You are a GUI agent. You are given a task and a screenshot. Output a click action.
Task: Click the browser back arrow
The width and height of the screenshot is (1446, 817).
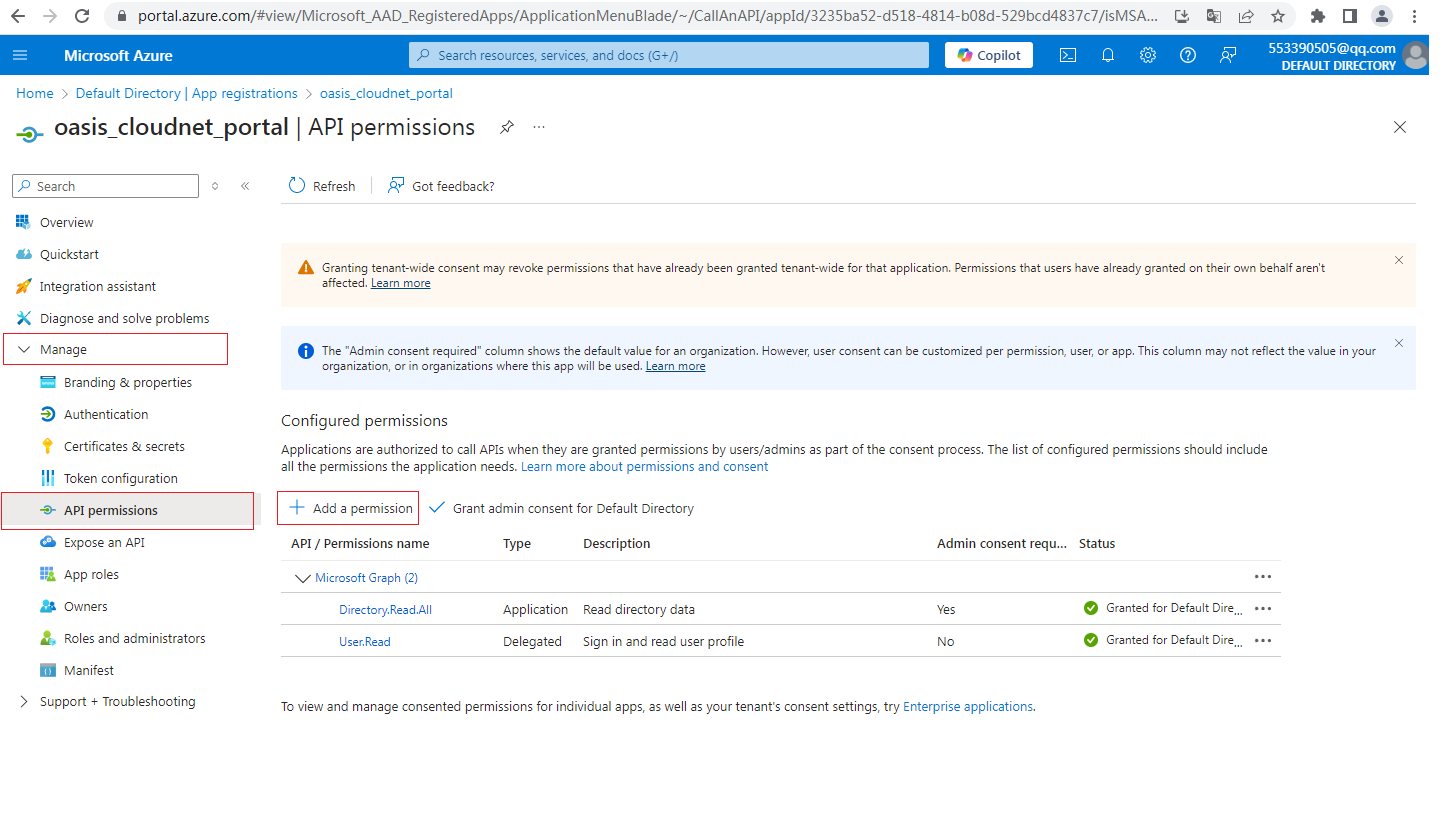[x=18, y=16]
